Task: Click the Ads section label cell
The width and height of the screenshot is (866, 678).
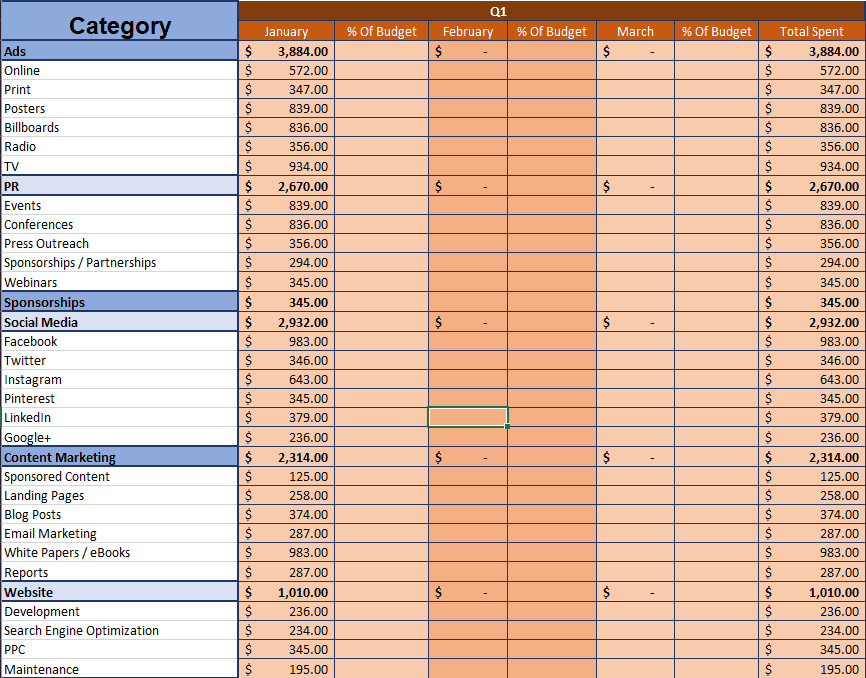Action: 119,51
